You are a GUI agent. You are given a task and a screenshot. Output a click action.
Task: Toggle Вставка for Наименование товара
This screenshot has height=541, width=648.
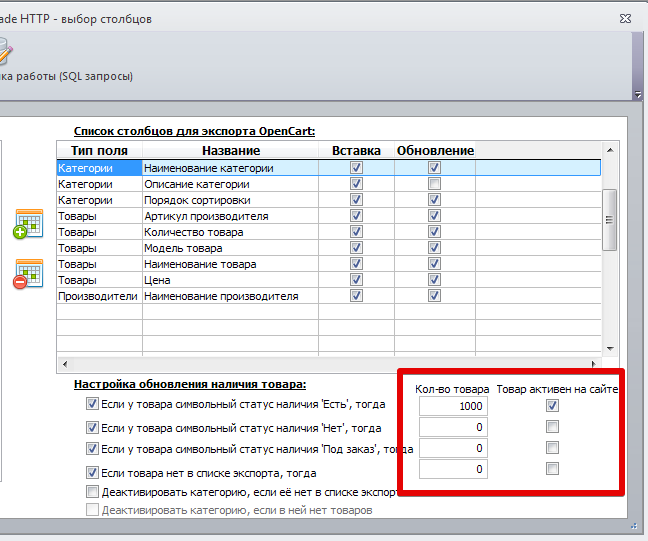pyautogui.click(x=356, y=264)
